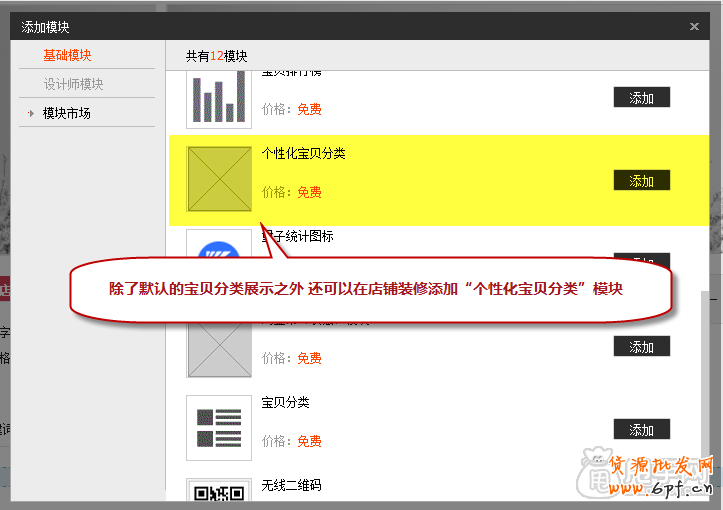
Task: Expand the 模块市场 section
Action: tap(67, 114)
